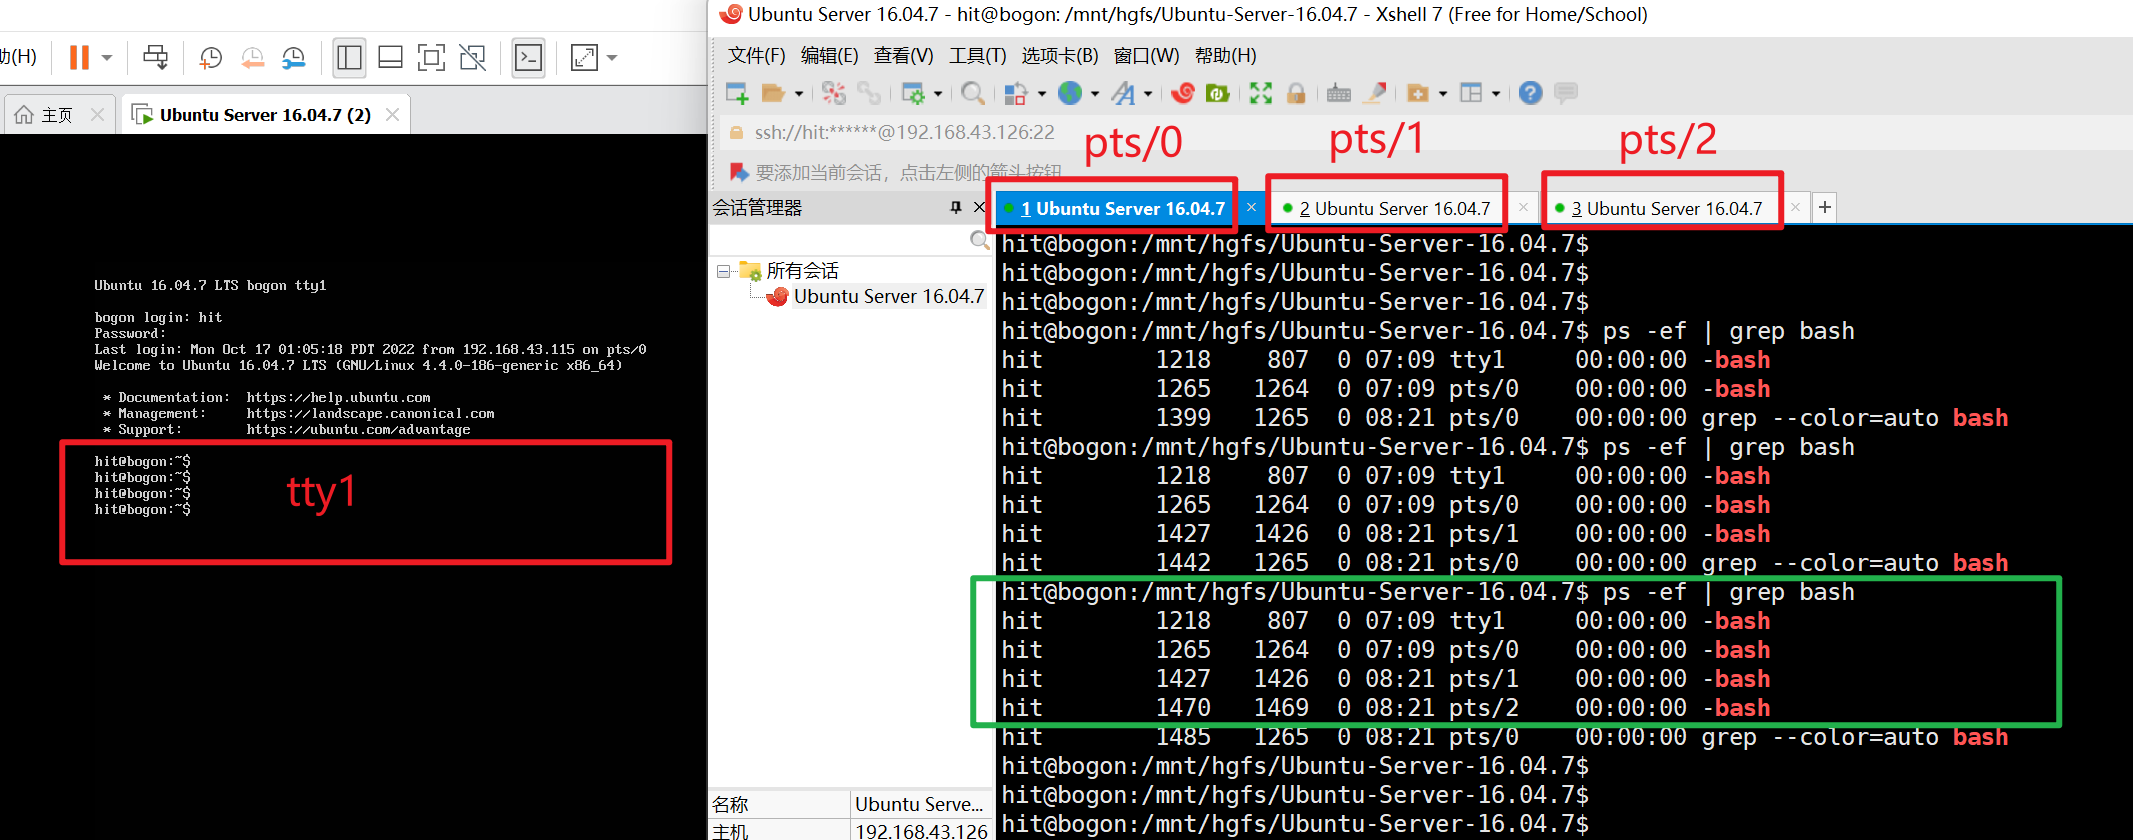Pause the VM with VMware's orange pause icon
Image resolution: width=2133 pixels, height=840 pixels.
[x=79, y=57]
